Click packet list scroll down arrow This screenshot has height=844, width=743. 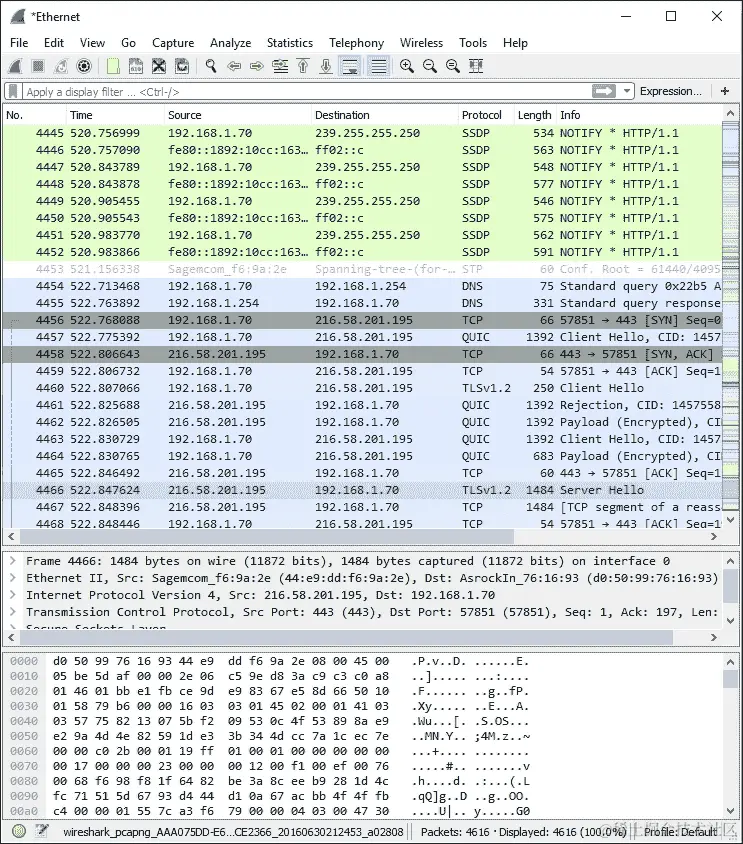tap(731, 520)
